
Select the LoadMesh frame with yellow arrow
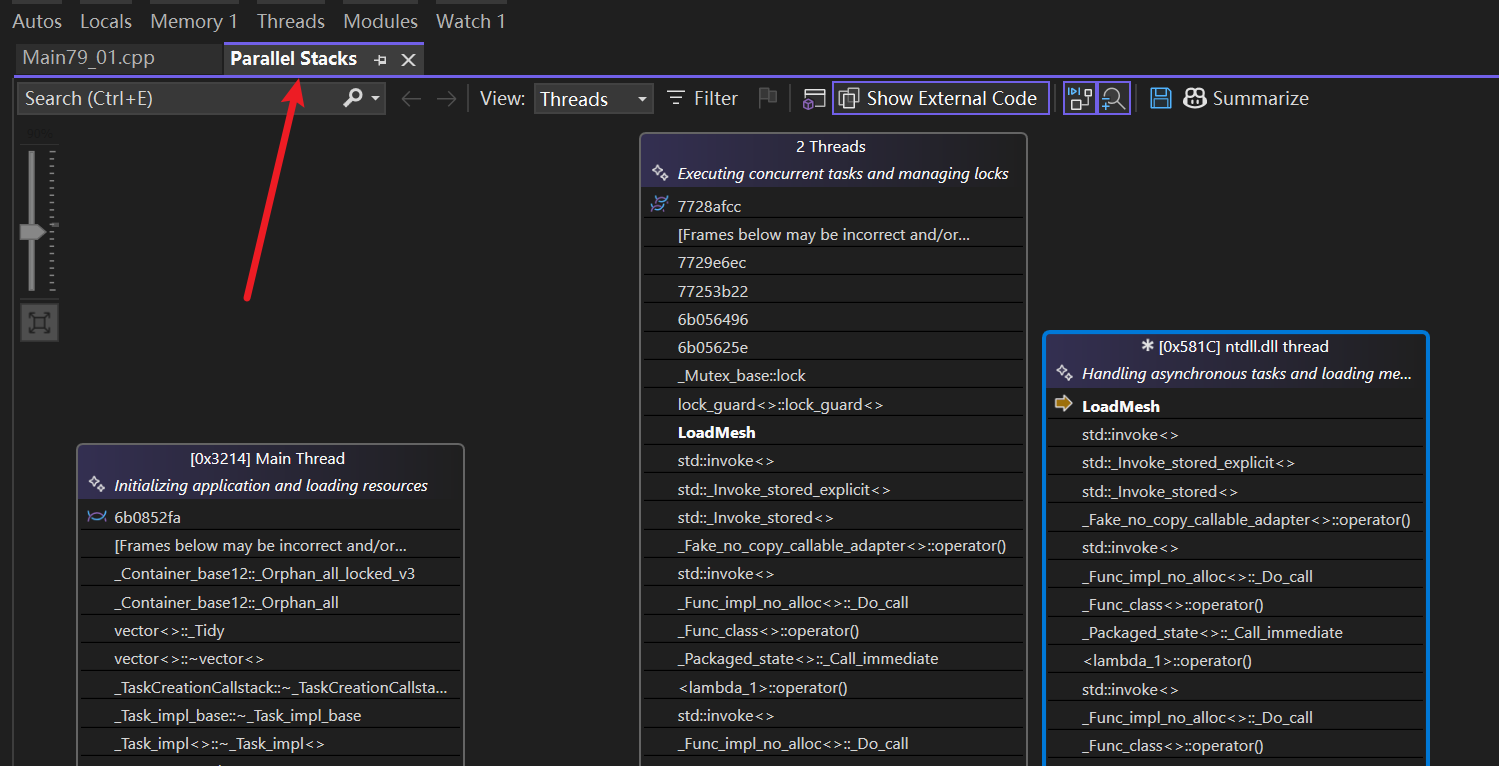1120,406
